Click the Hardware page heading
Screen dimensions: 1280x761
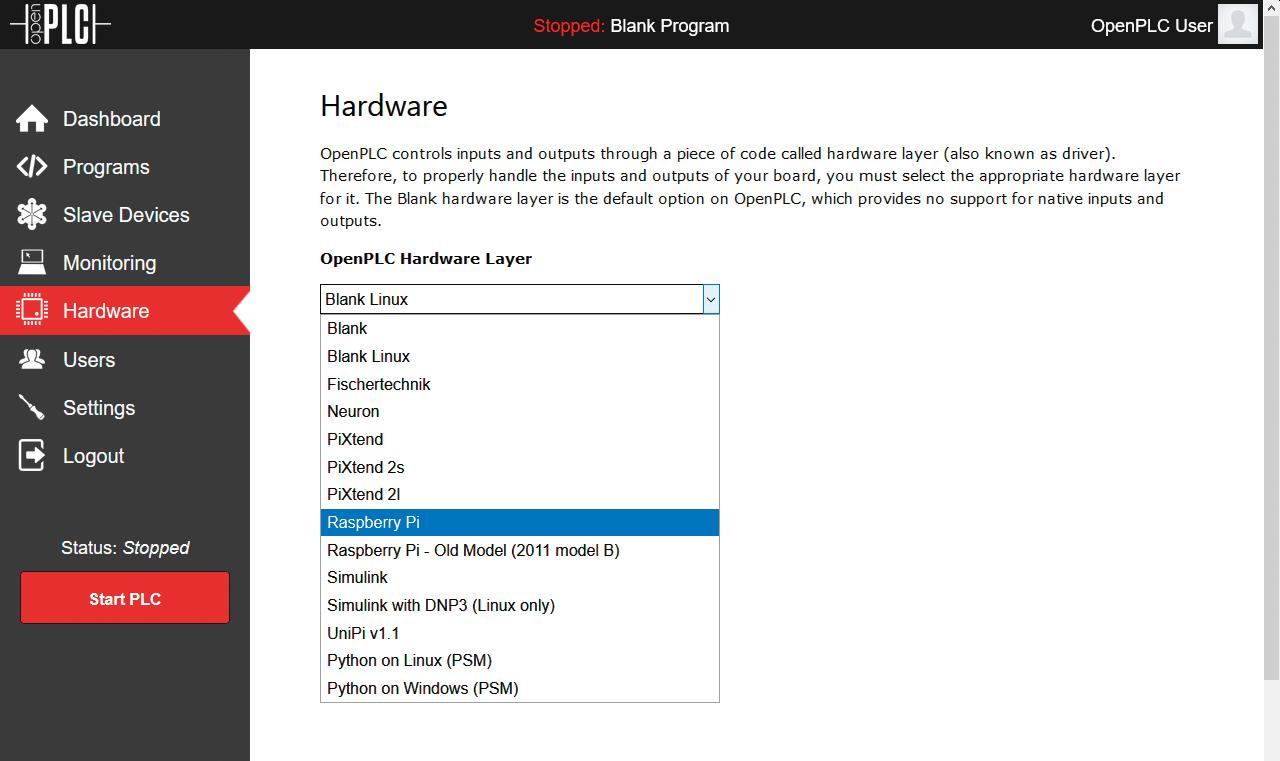click(x=384, y=106)
